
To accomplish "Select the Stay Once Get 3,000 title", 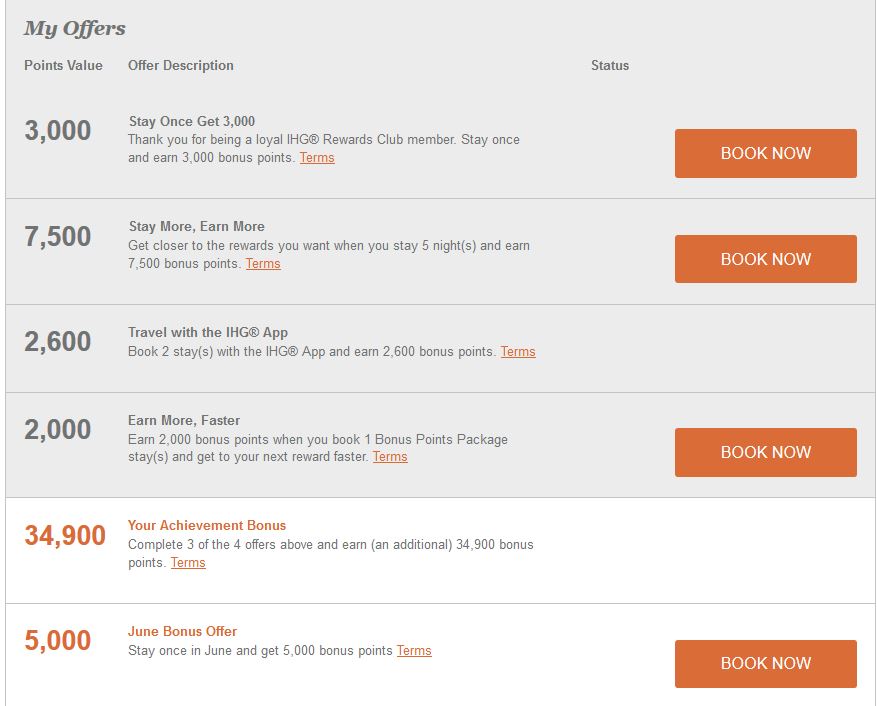I will 192,121.
